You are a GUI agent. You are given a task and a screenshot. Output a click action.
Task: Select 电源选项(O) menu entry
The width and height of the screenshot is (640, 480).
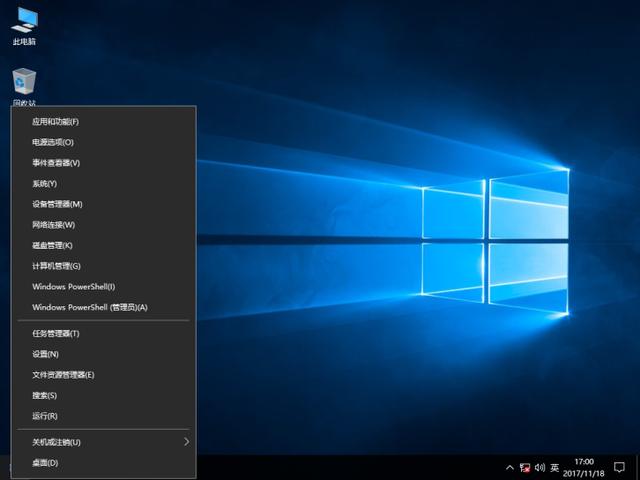103,142
